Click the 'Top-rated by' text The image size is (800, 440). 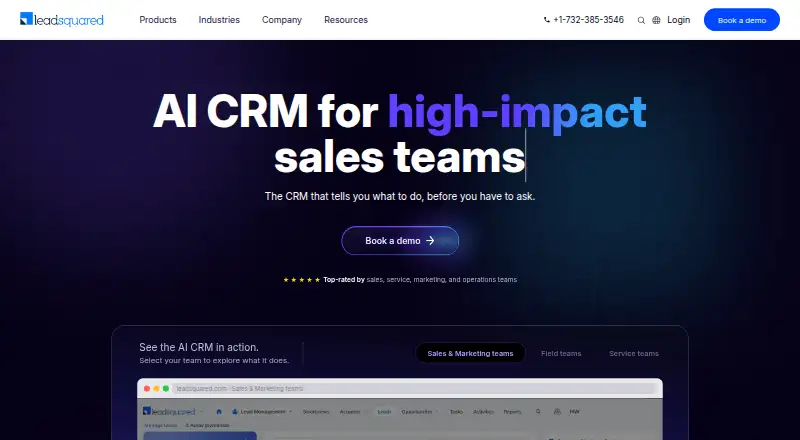pyautogui.click(x=344, y=280)
